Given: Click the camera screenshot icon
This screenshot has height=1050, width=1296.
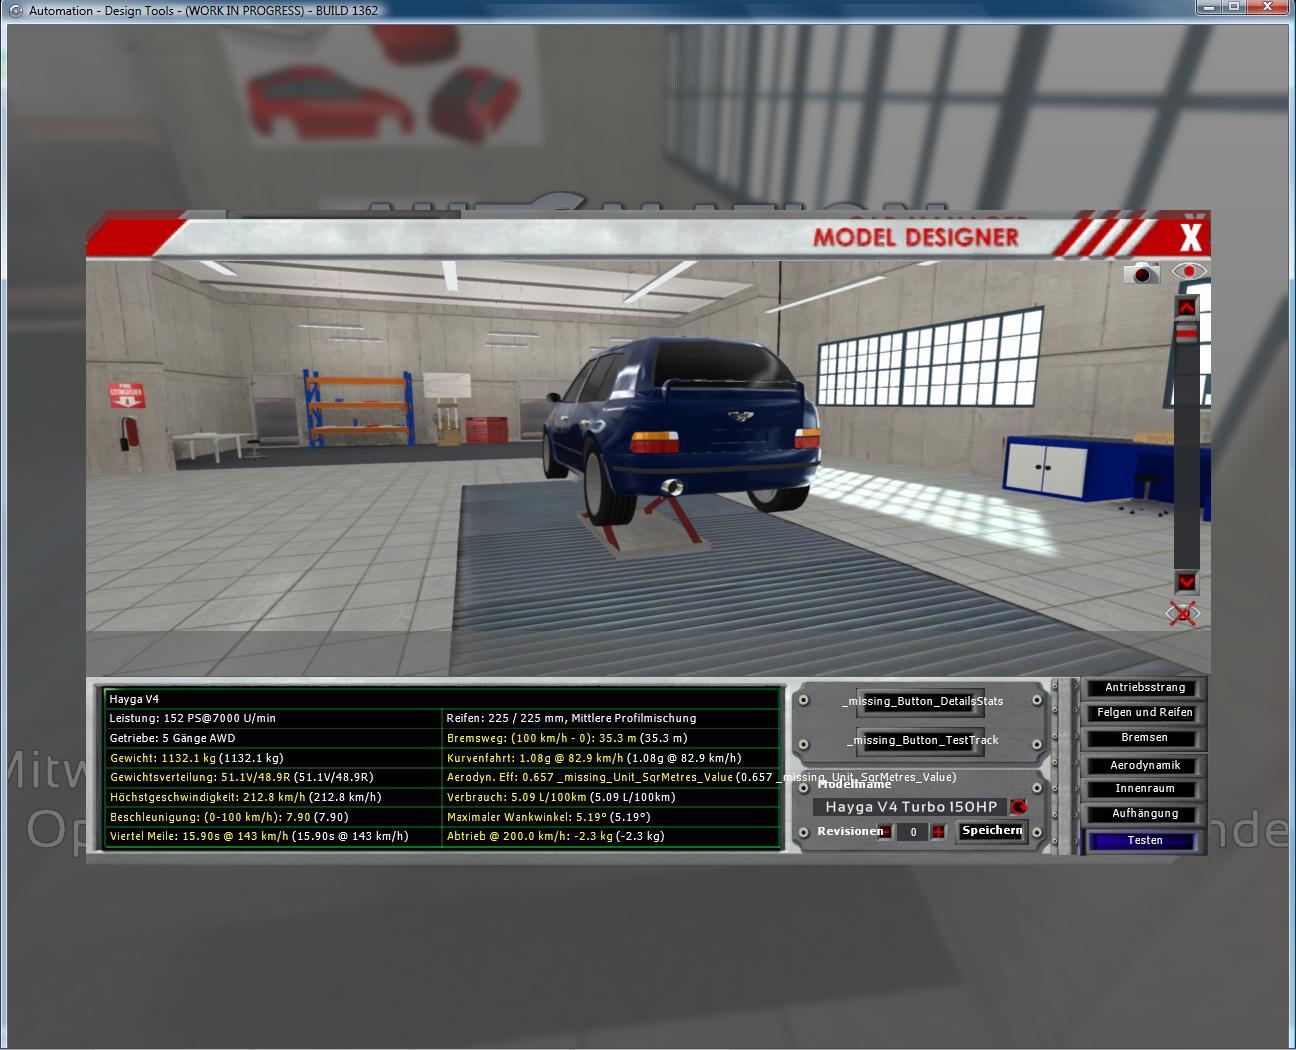Looking at the screenshot, I should click(x=1141, y=273).
